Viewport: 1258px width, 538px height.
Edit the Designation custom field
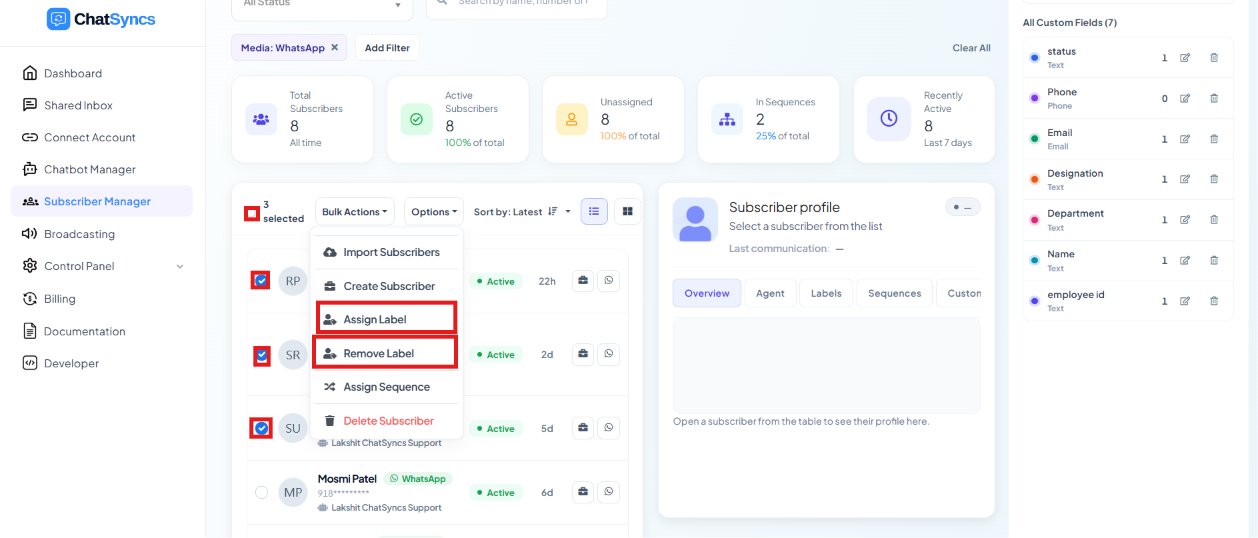[x=1185, y=179]
